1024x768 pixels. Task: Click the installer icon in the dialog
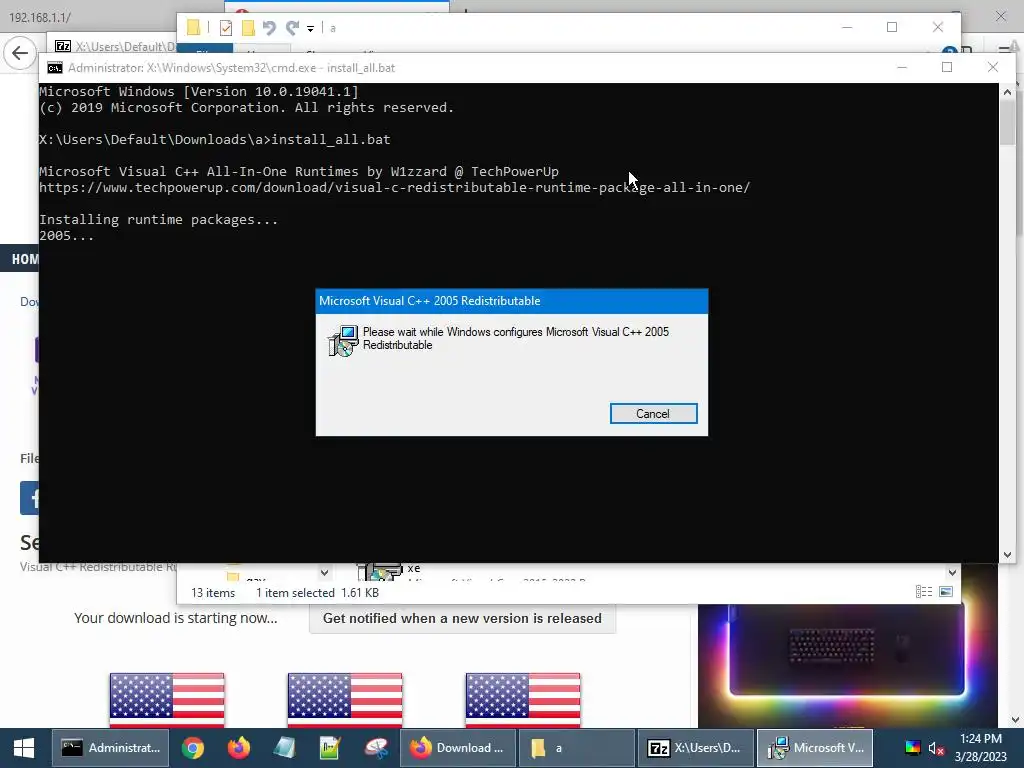click(x=343, y=341)
